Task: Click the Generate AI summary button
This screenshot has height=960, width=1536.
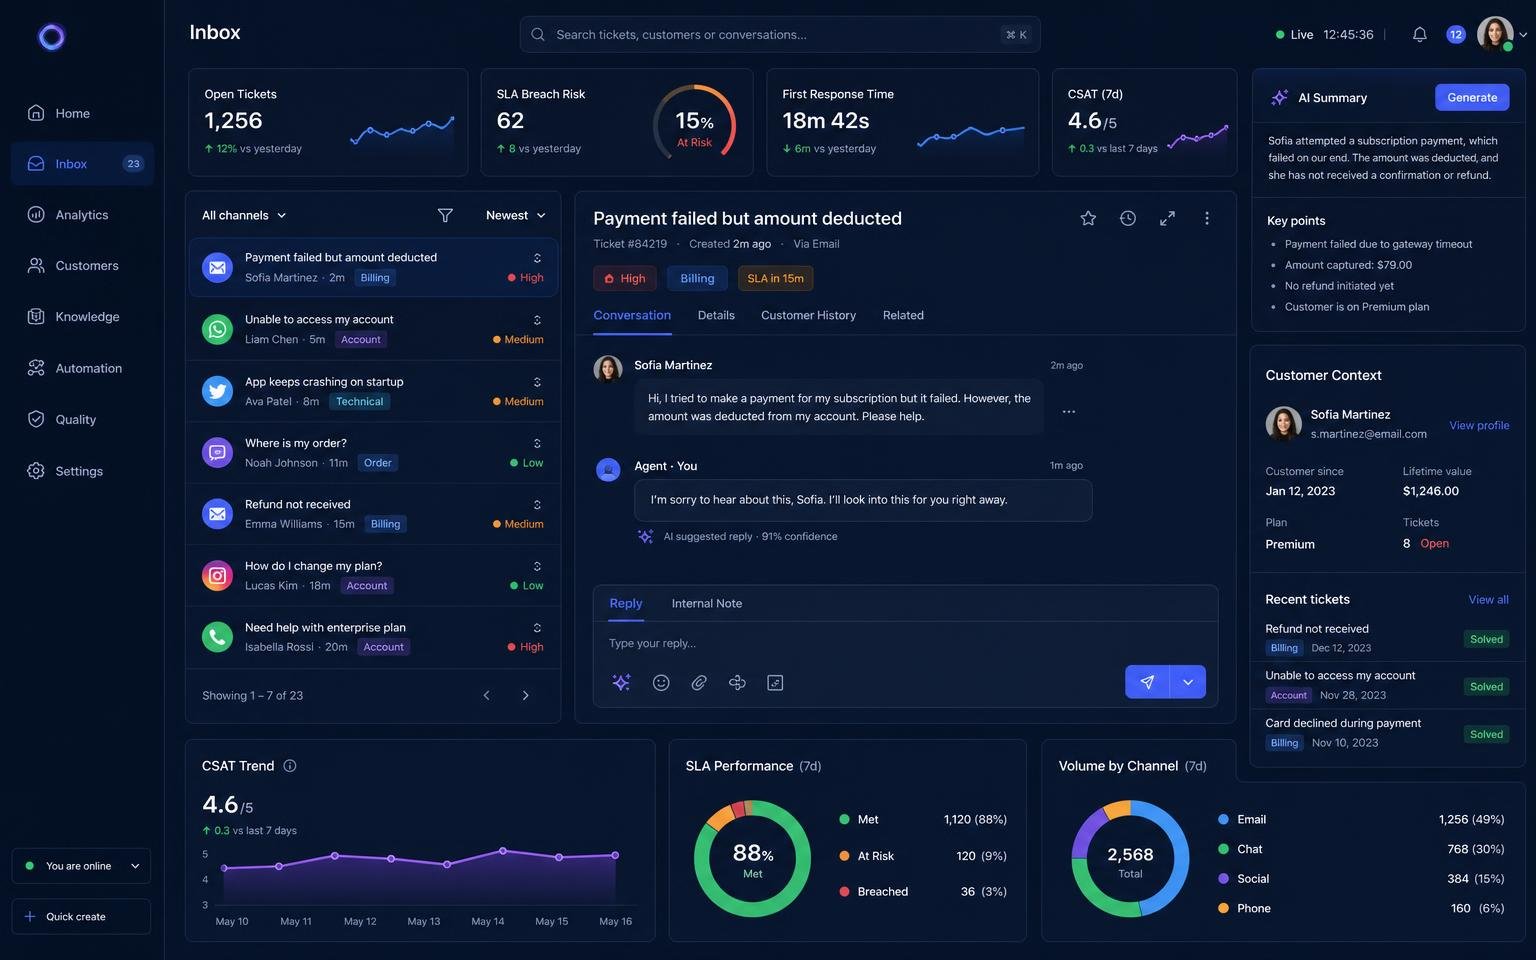Action: pyautogui.click(x=1472, y=97)
